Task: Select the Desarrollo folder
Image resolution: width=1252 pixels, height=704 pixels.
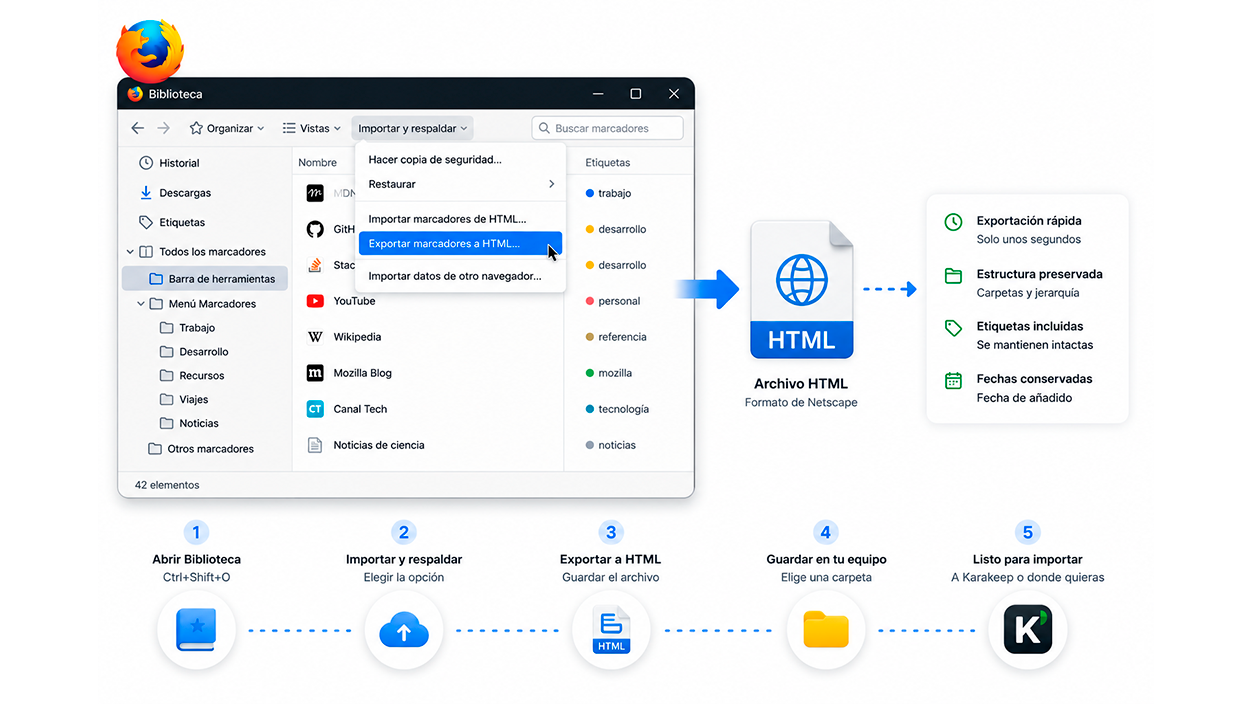Action: tap(194, 352)
